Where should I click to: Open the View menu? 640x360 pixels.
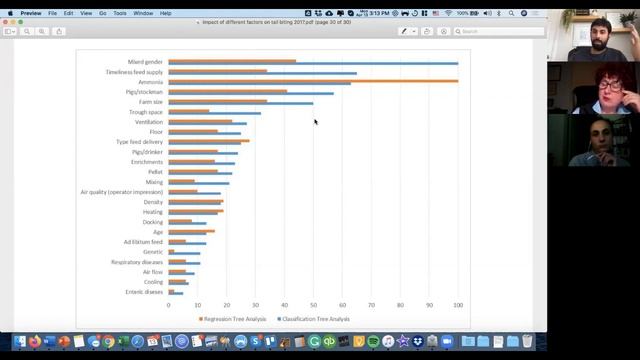[x=86, y=13]
